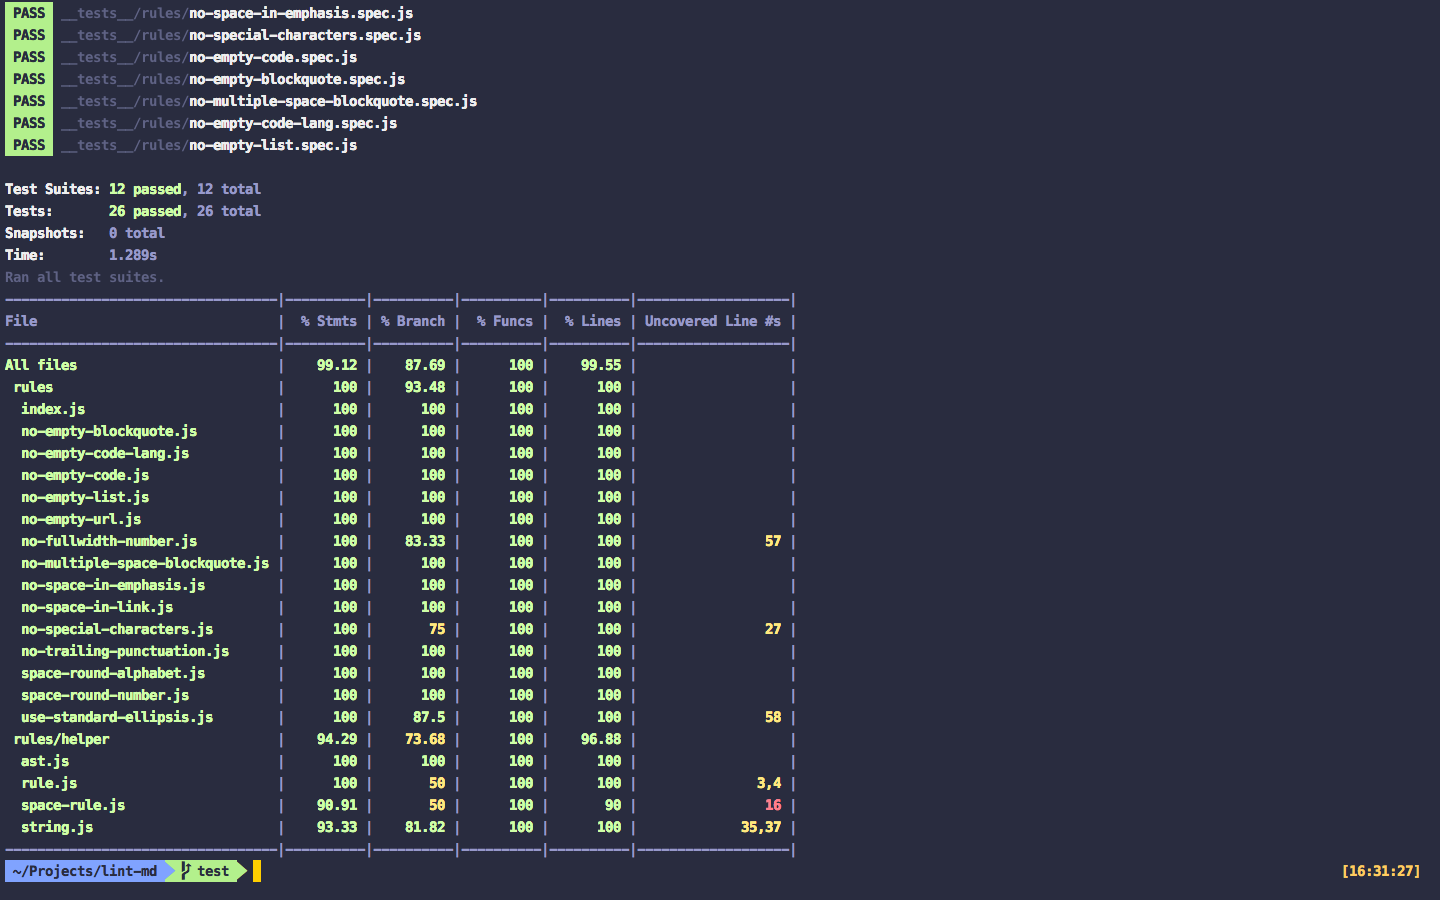1440x900 pixels.
Task: Click rules/helper lines value 96.88
Action: (x=601, y=739)
